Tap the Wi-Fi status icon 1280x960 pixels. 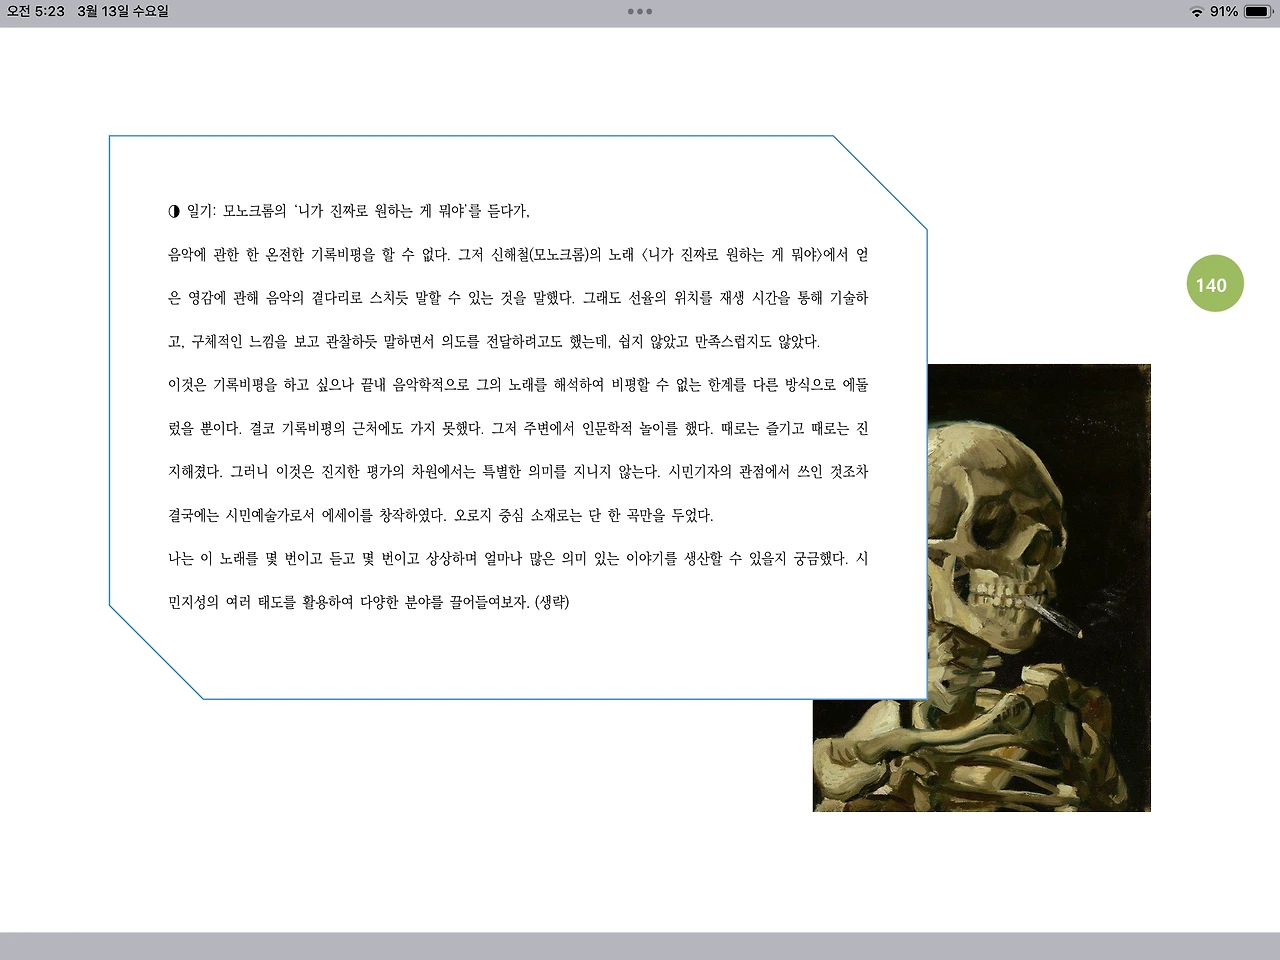[x=1196, y=12]
